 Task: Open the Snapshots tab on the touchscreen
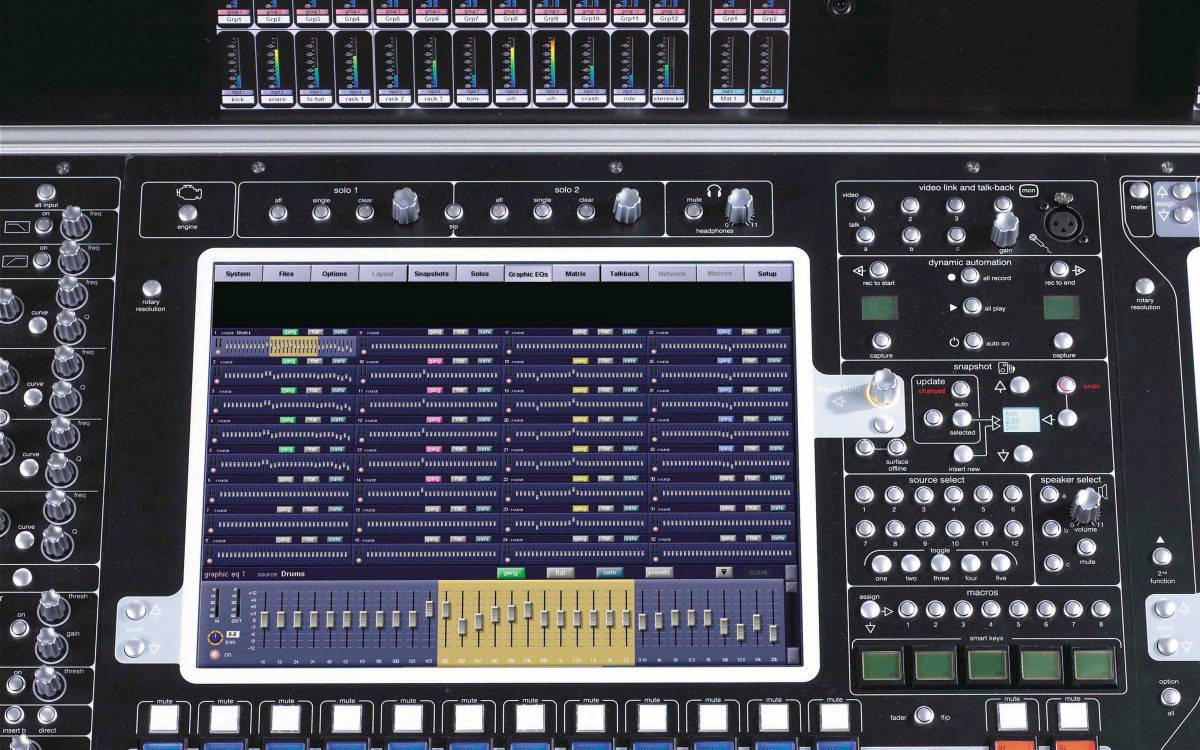[432, 273]
